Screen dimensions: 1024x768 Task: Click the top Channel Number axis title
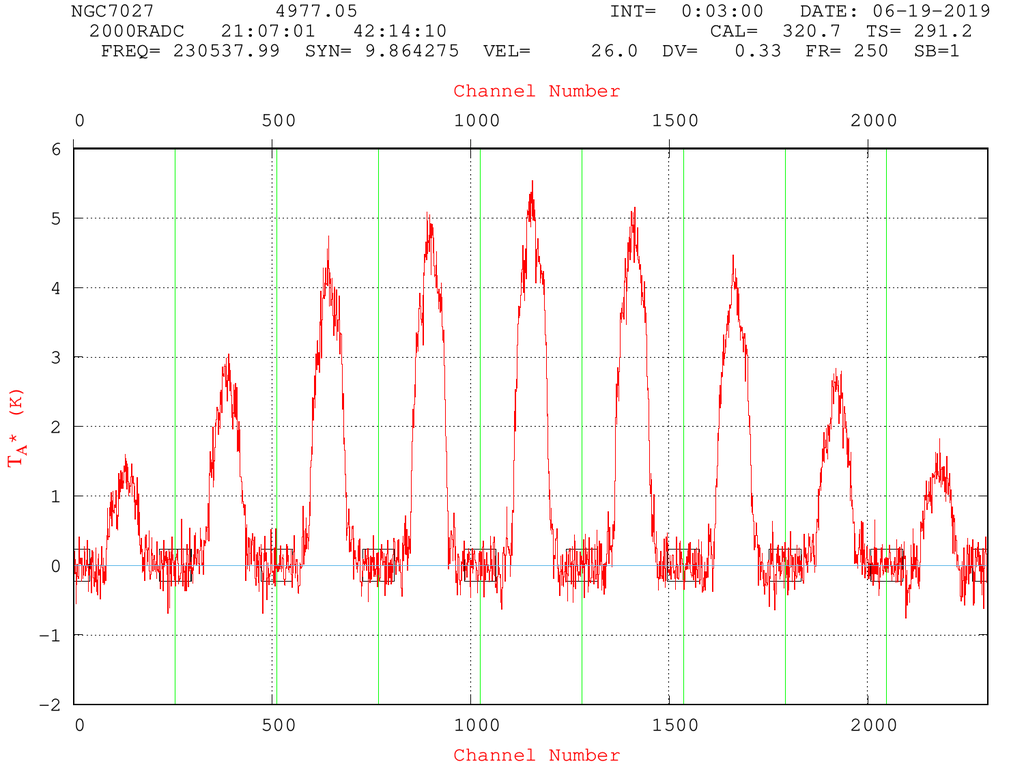537,91
